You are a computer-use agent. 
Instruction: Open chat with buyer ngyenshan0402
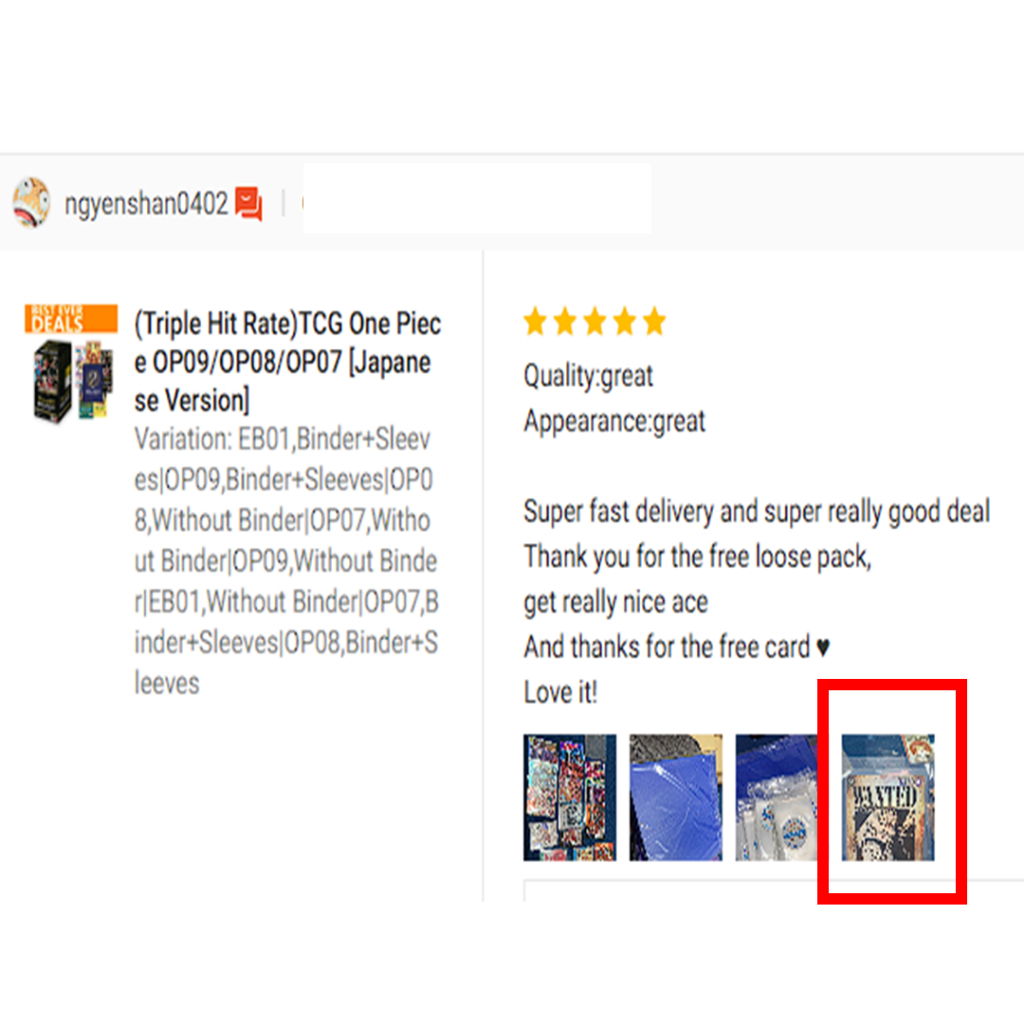pos(249,204)
